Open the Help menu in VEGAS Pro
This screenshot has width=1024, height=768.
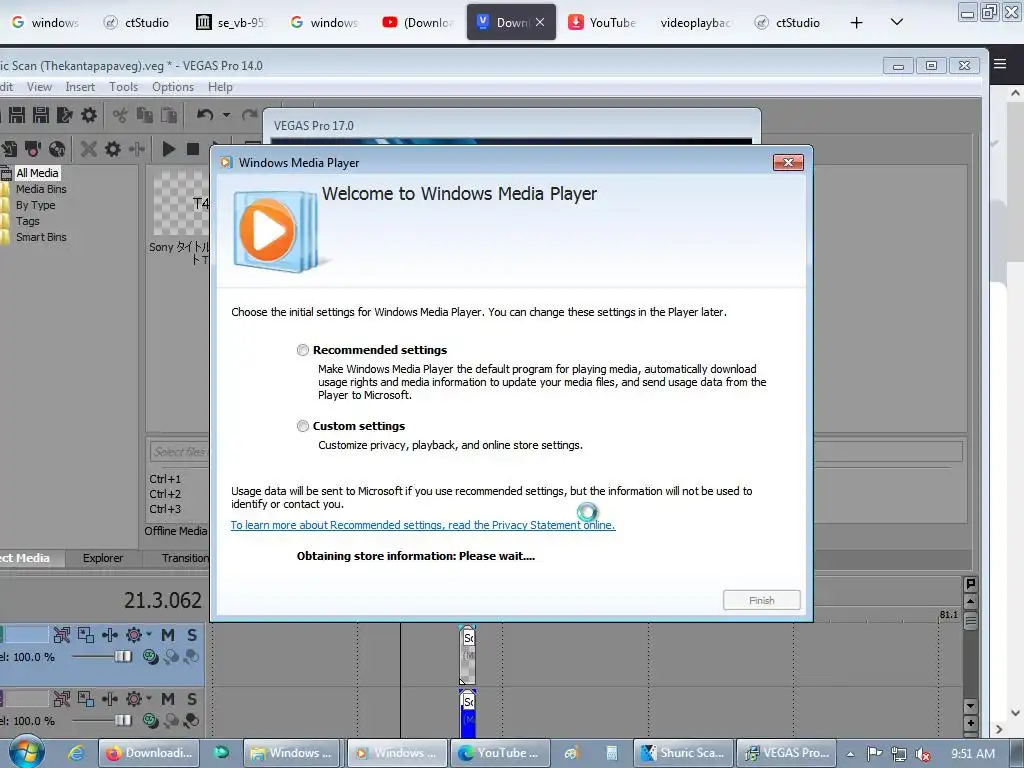click(220, 87)
